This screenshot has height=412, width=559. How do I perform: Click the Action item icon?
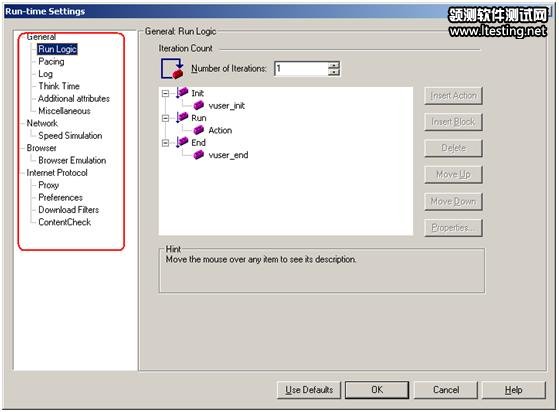[199, 130]
